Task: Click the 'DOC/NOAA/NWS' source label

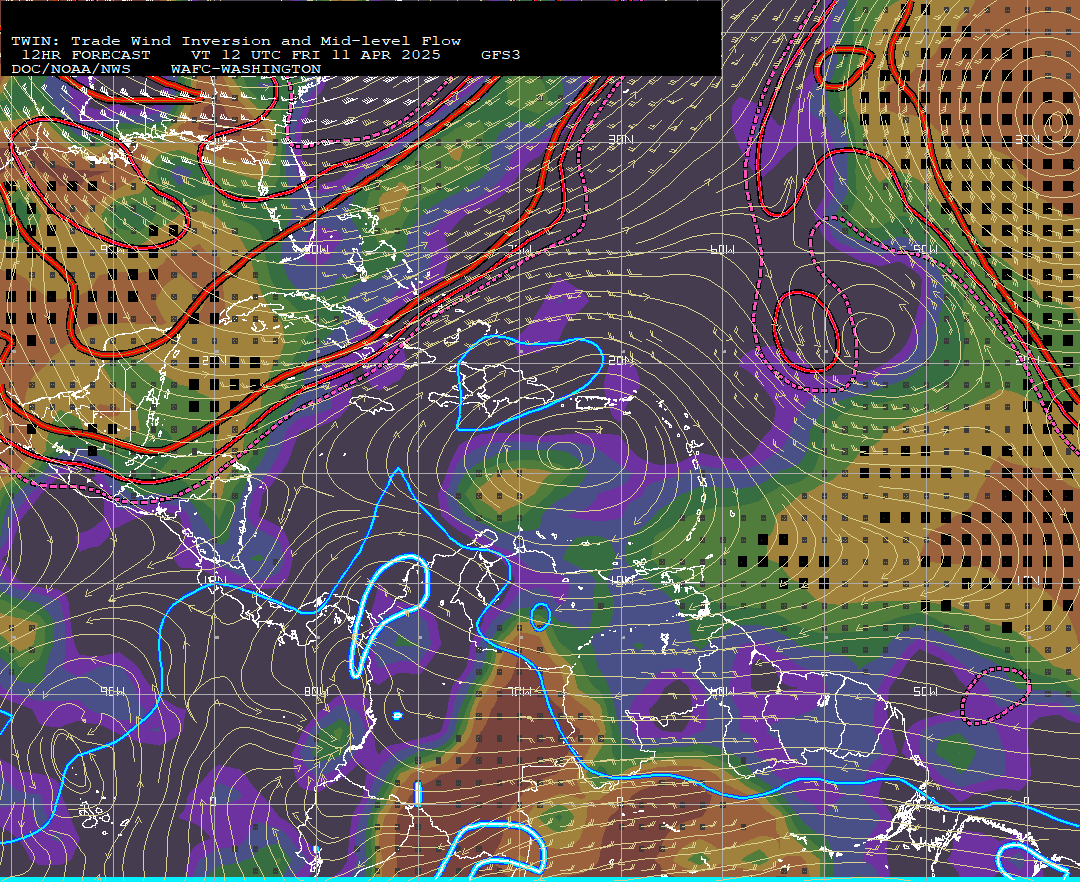Action: click(71, 69)
